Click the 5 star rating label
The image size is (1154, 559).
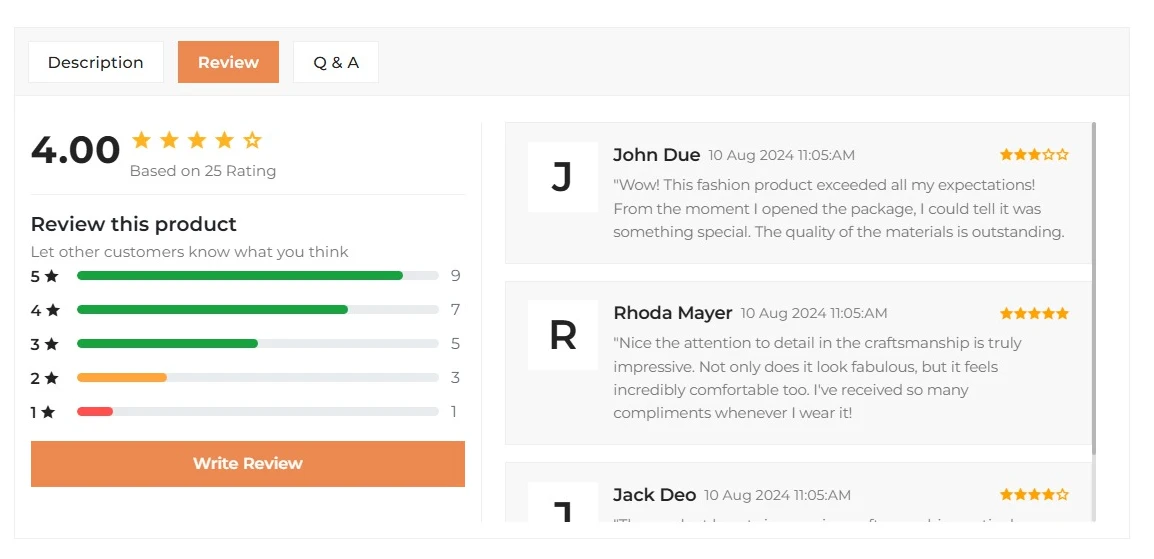click(45, 276)
